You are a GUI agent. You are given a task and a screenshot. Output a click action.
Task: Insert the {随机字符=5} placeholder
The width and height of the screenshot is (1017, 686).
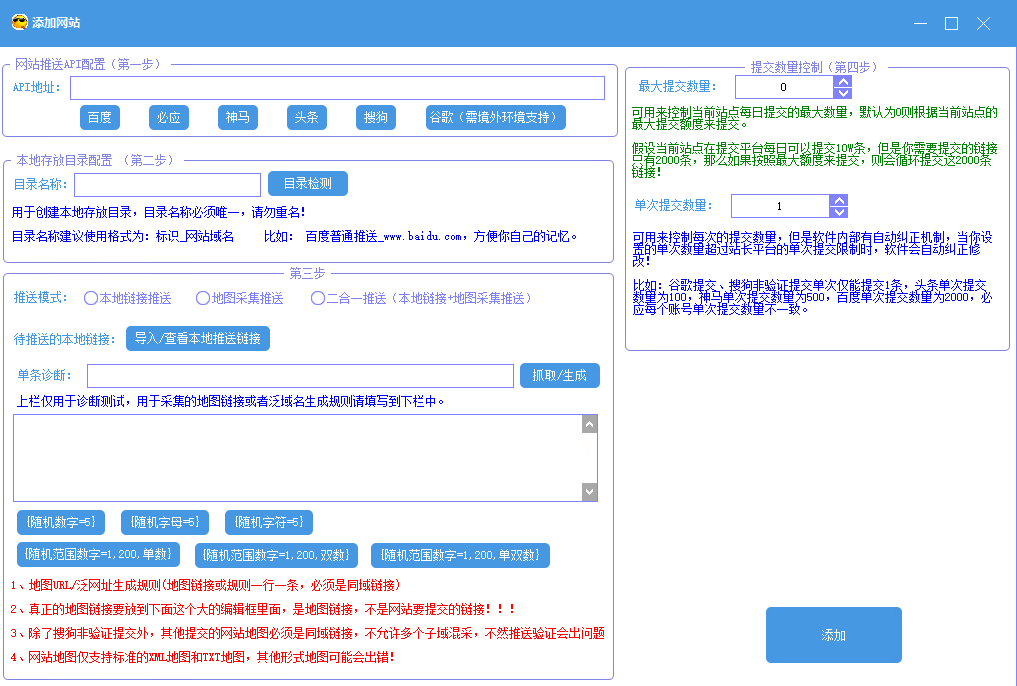pos(269,523)
